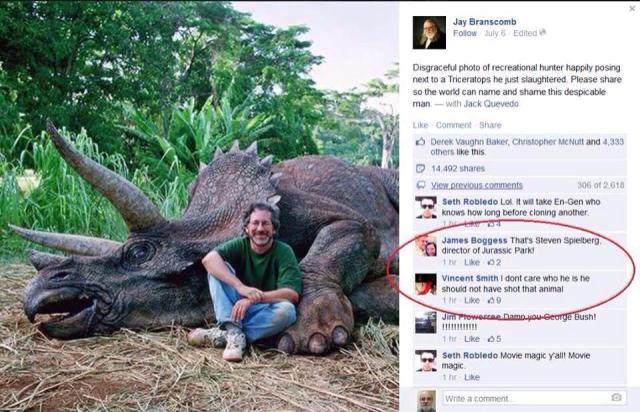Open the post privacy globe icon
Screen dimensions: 640x412
543,33
